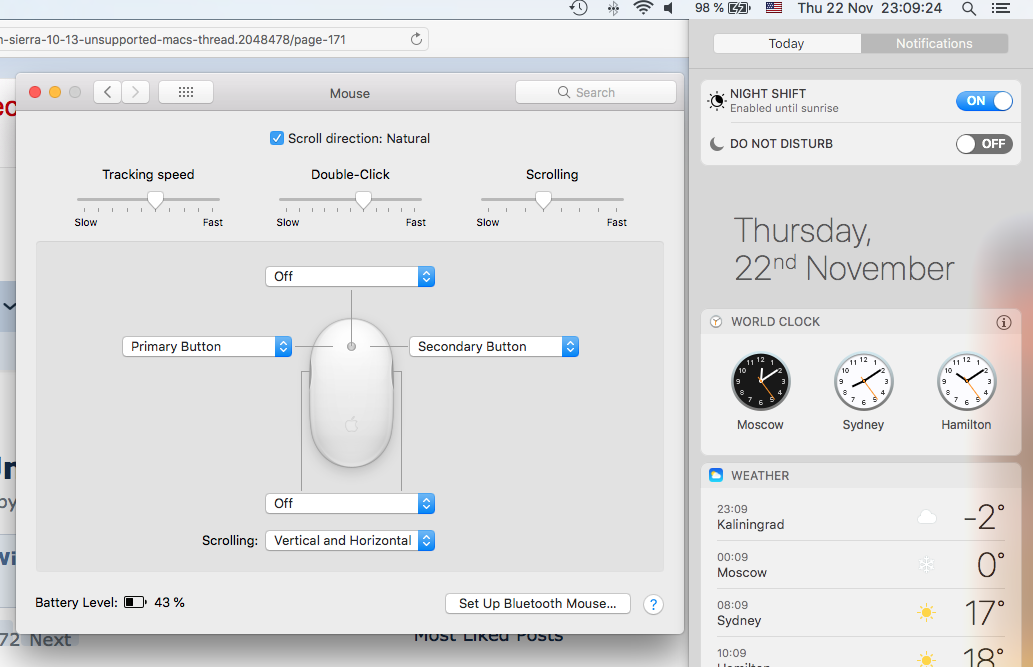Click the Safari address bar URL

pos(173,40)
